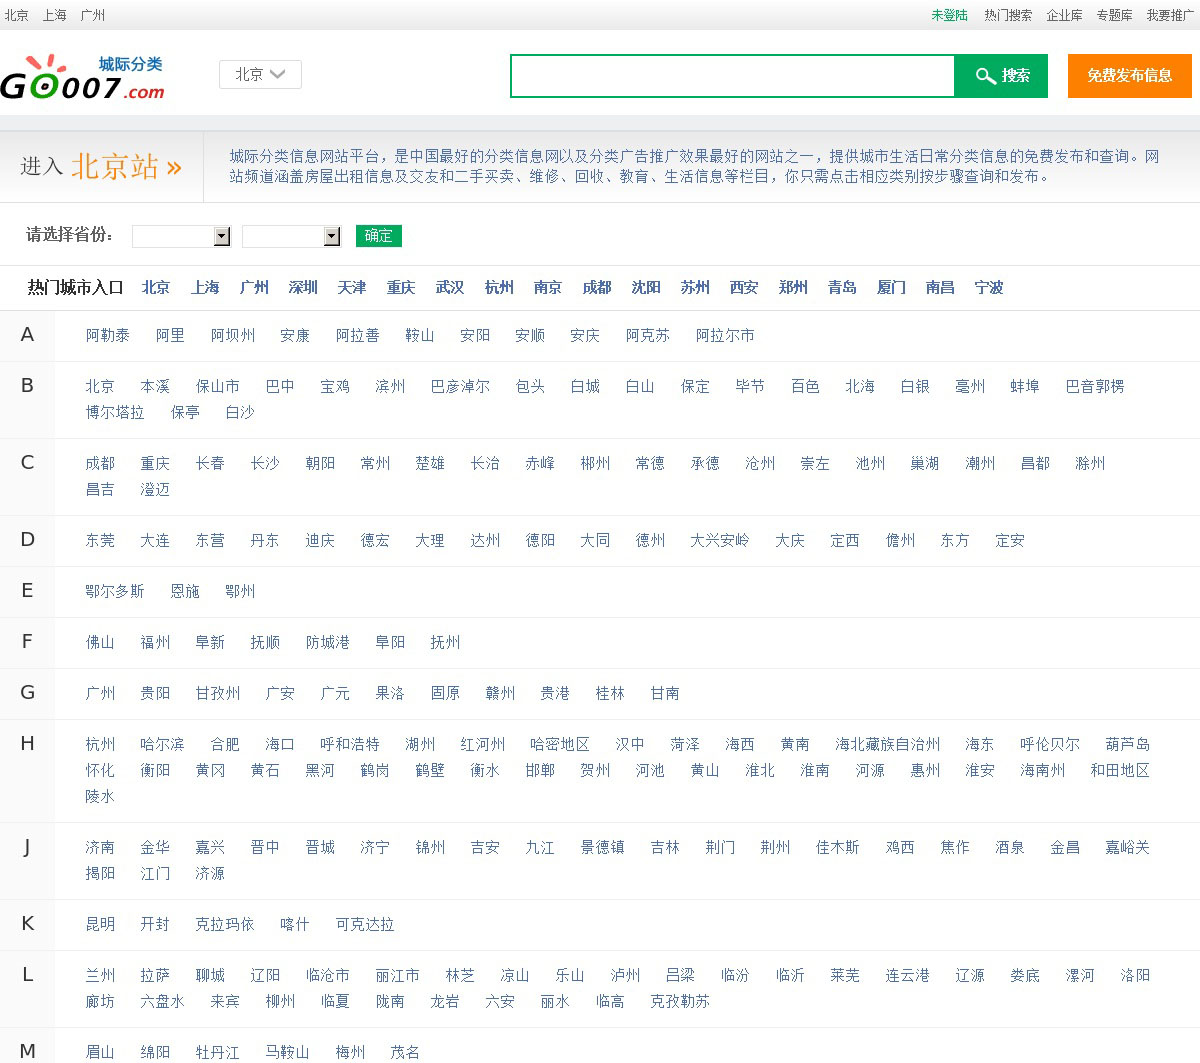1200x1063 pixels.
Task: Click 克拉玛依 in the K row
Action: pyautogui.click(x=224, y=925)
